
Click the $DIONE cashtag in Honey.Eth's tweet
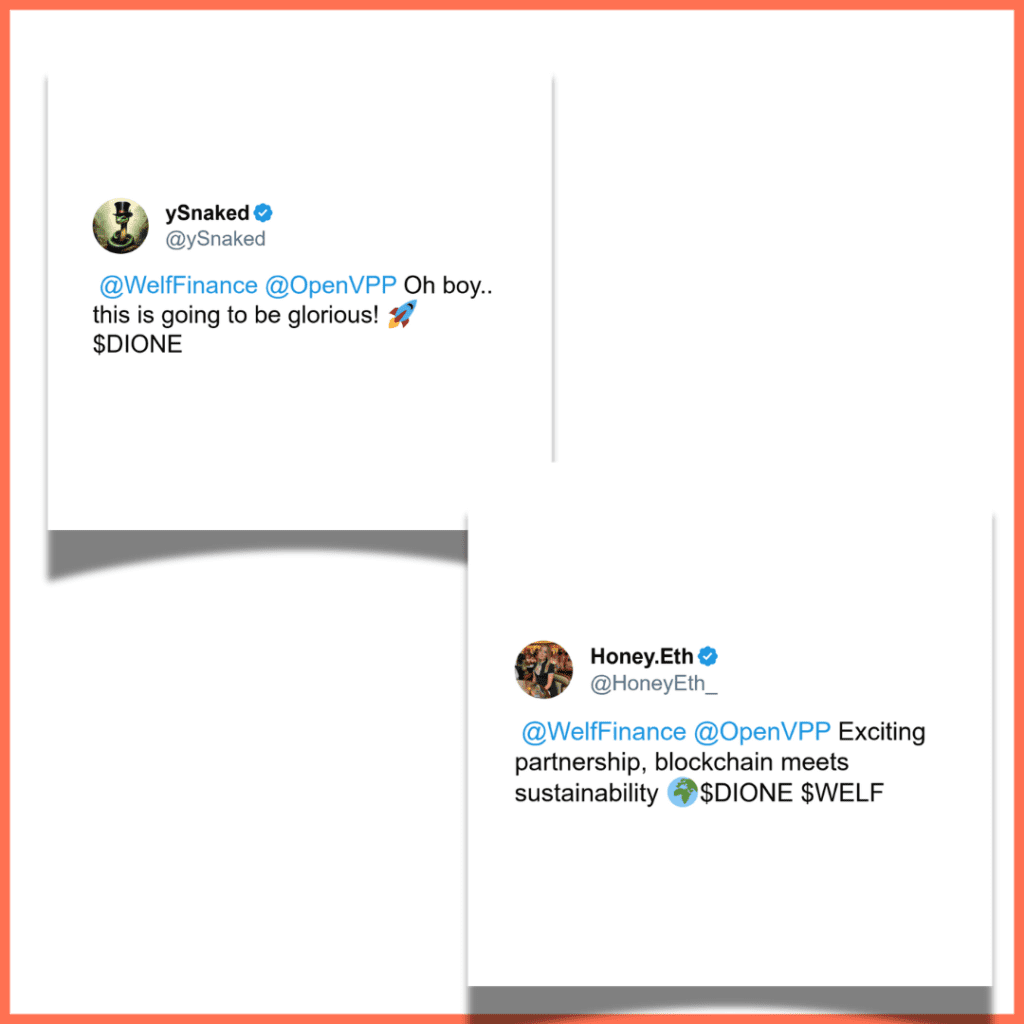[x=746, y=793]
